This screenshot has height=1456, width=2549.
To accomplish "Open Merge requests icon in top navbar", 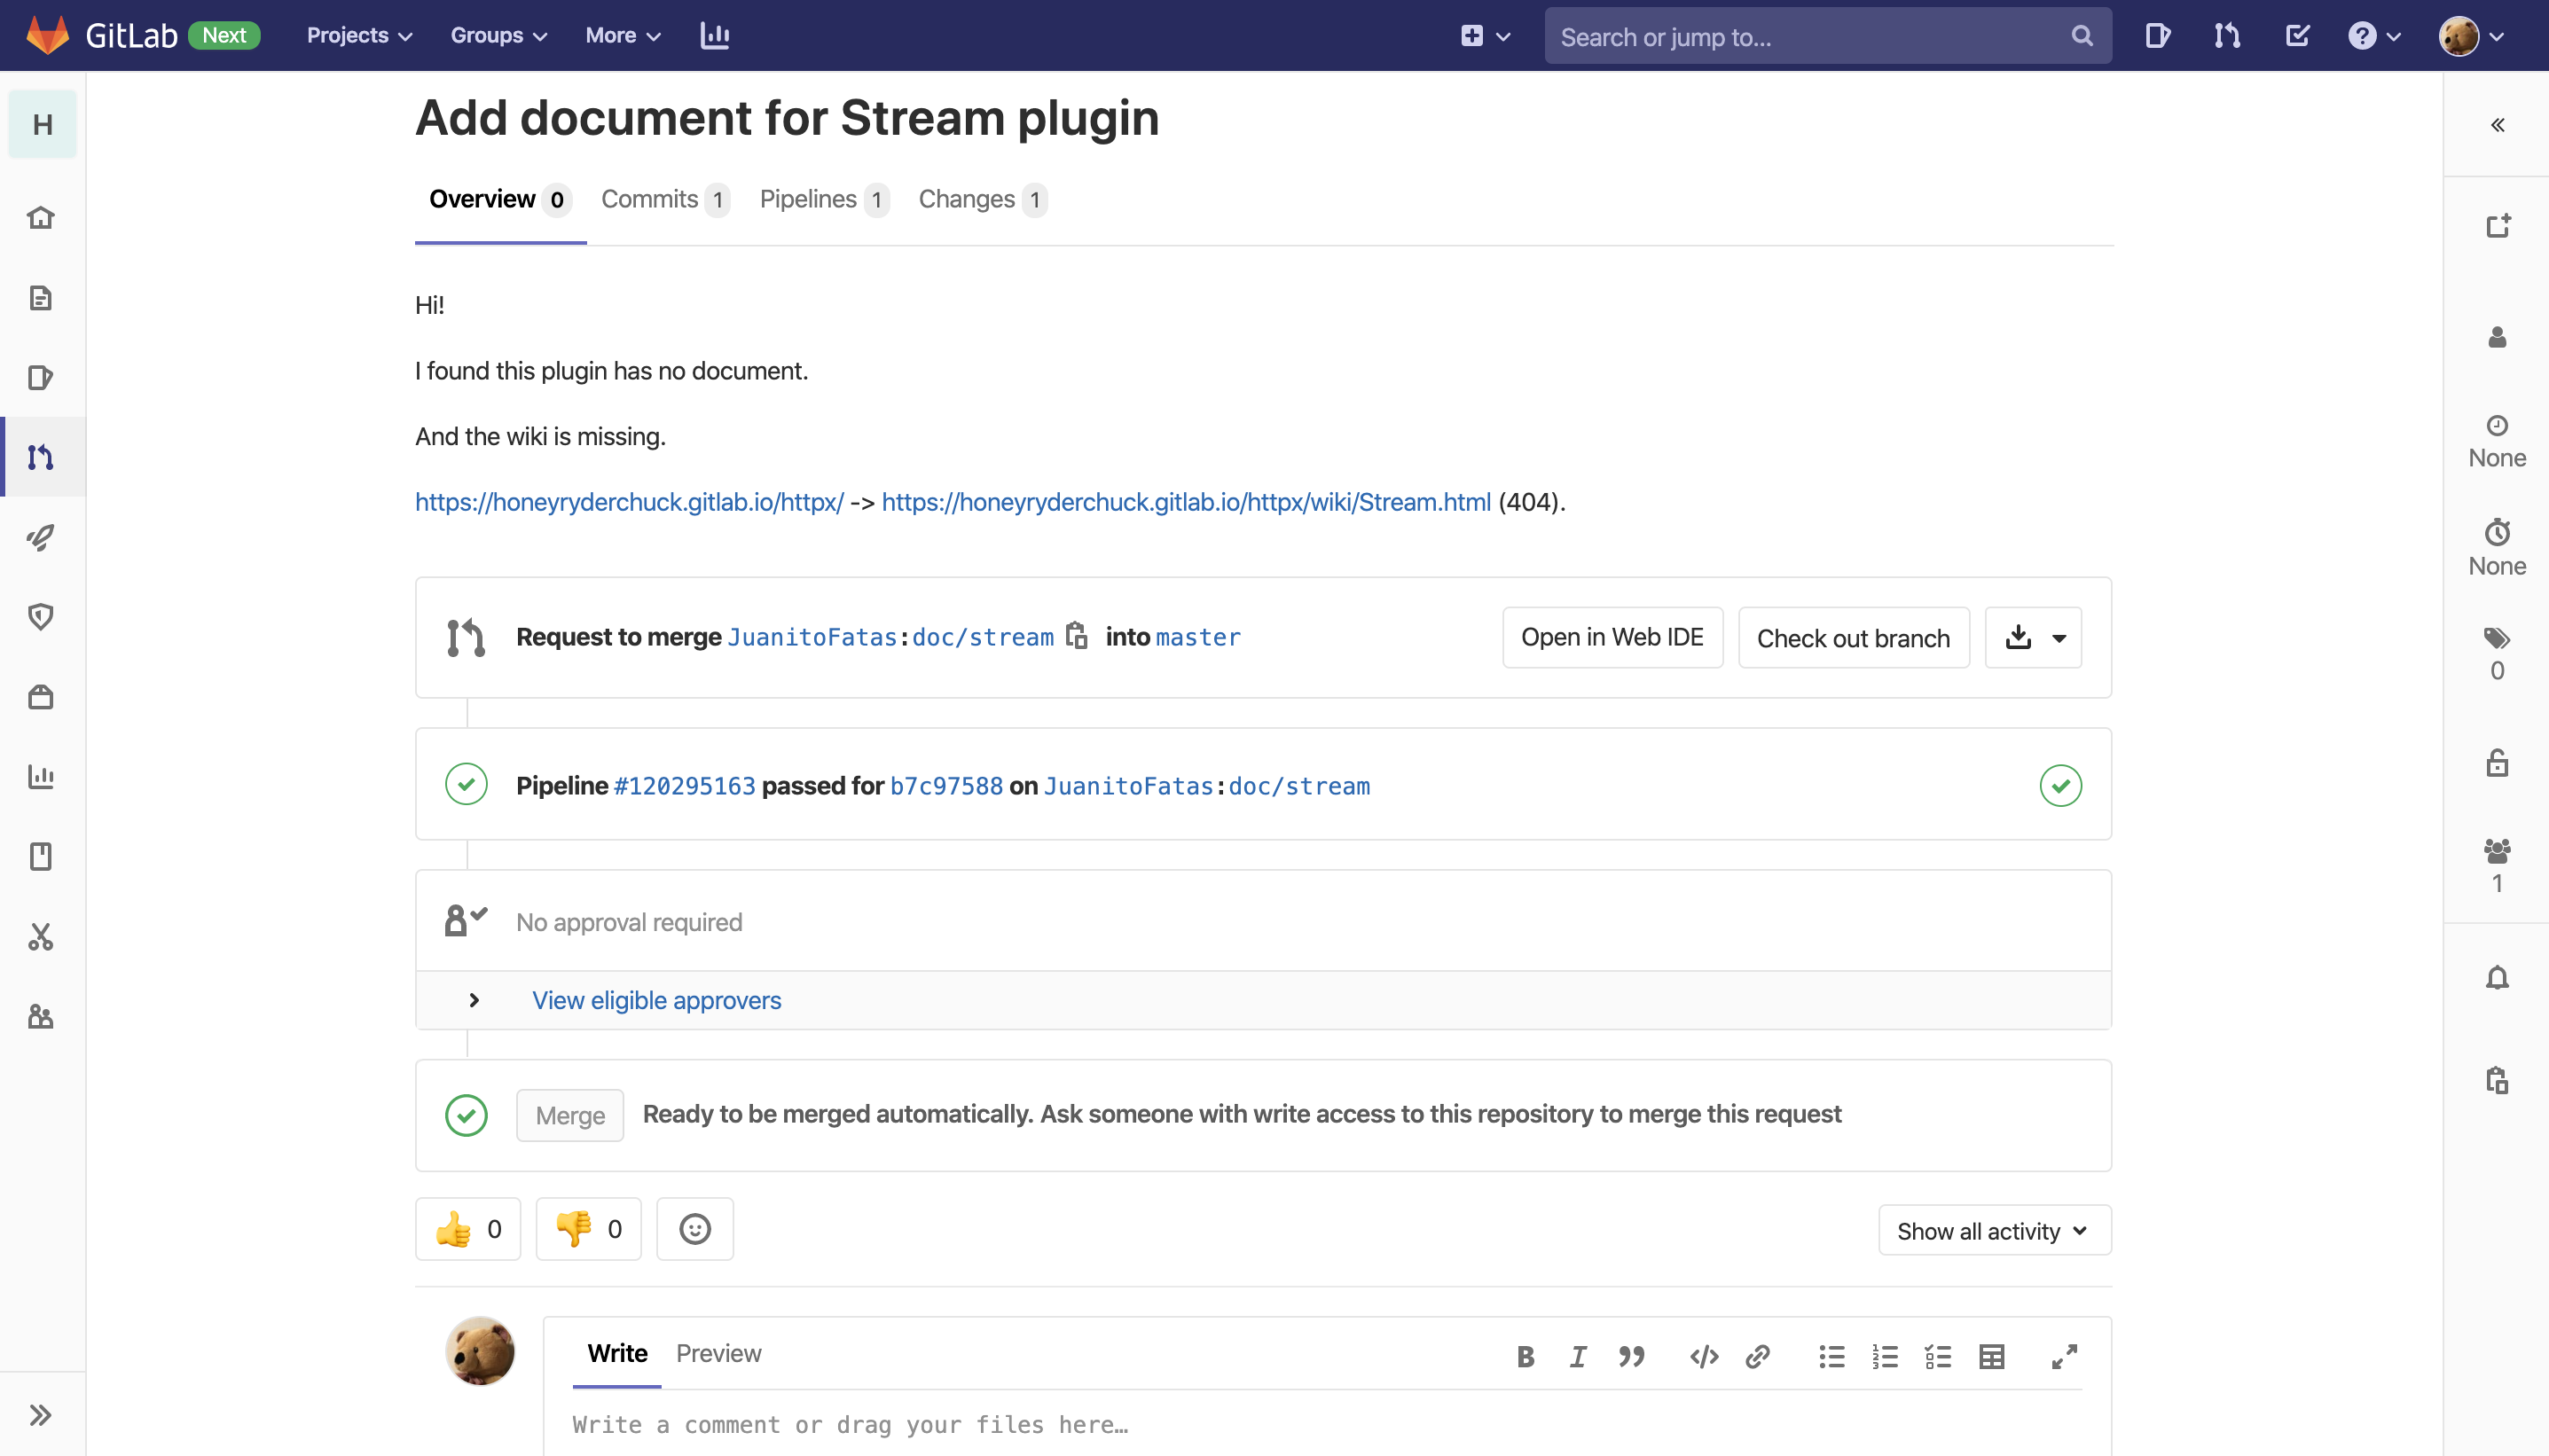I will [2226, 36].
